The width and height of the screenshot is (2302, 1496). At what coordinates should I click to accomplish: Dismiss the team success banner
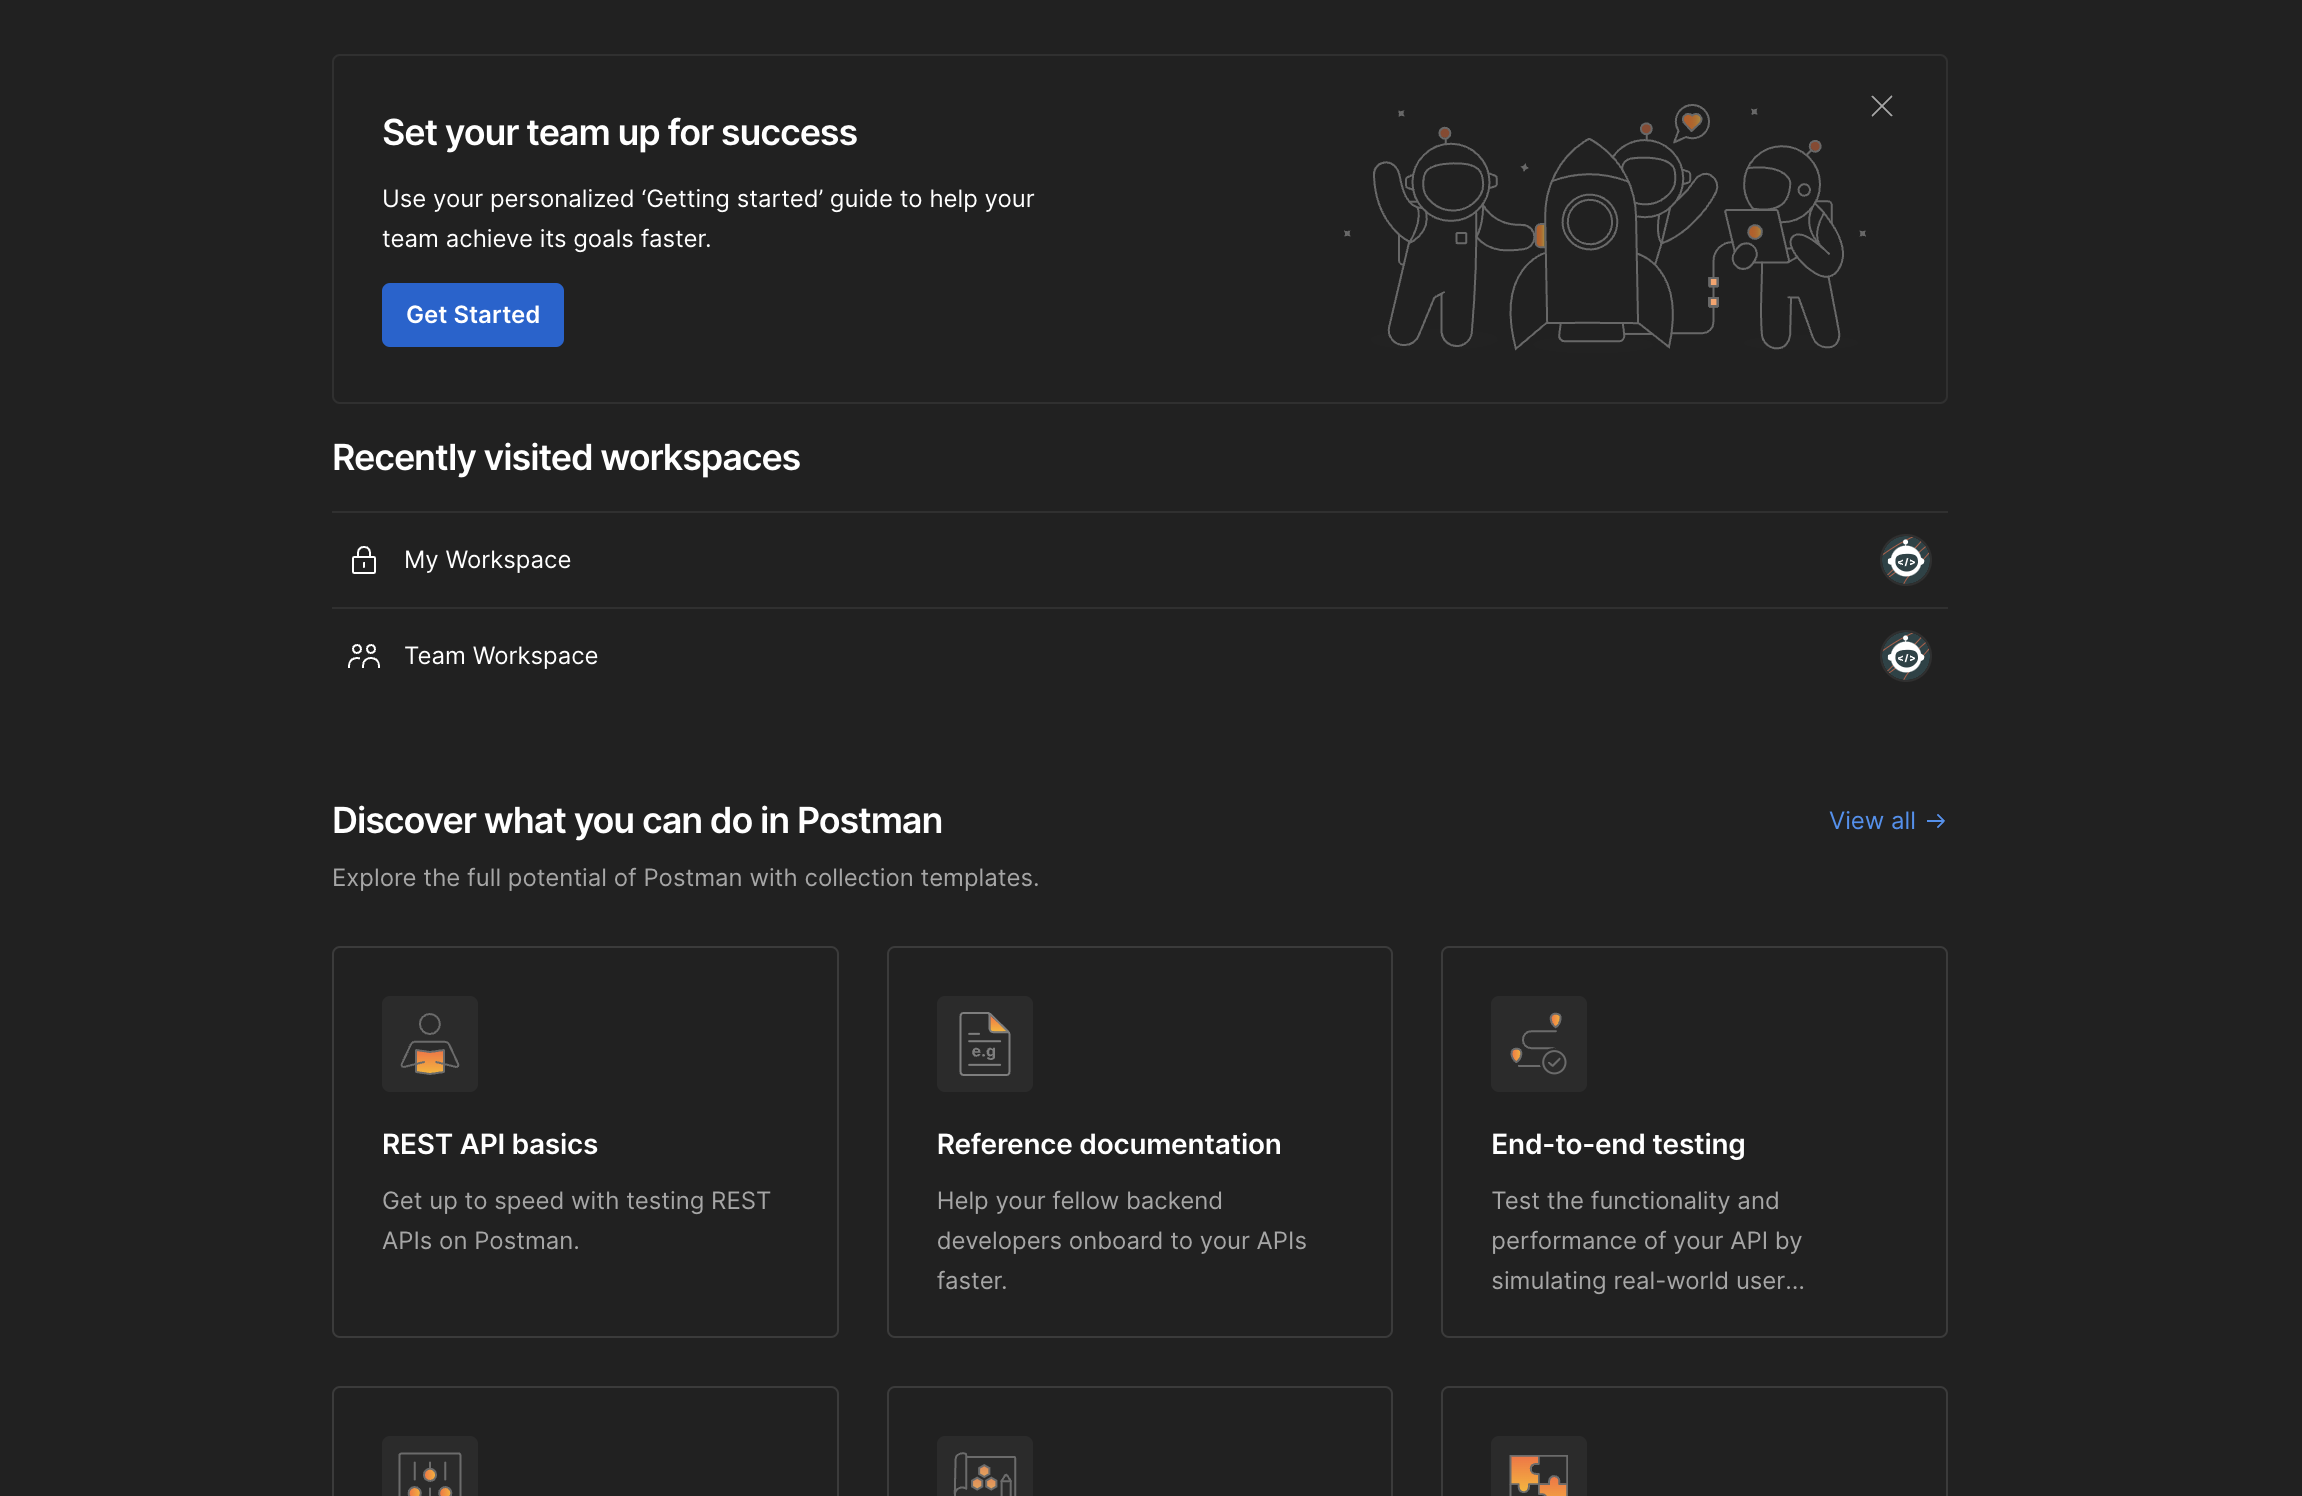[1881, 106]
